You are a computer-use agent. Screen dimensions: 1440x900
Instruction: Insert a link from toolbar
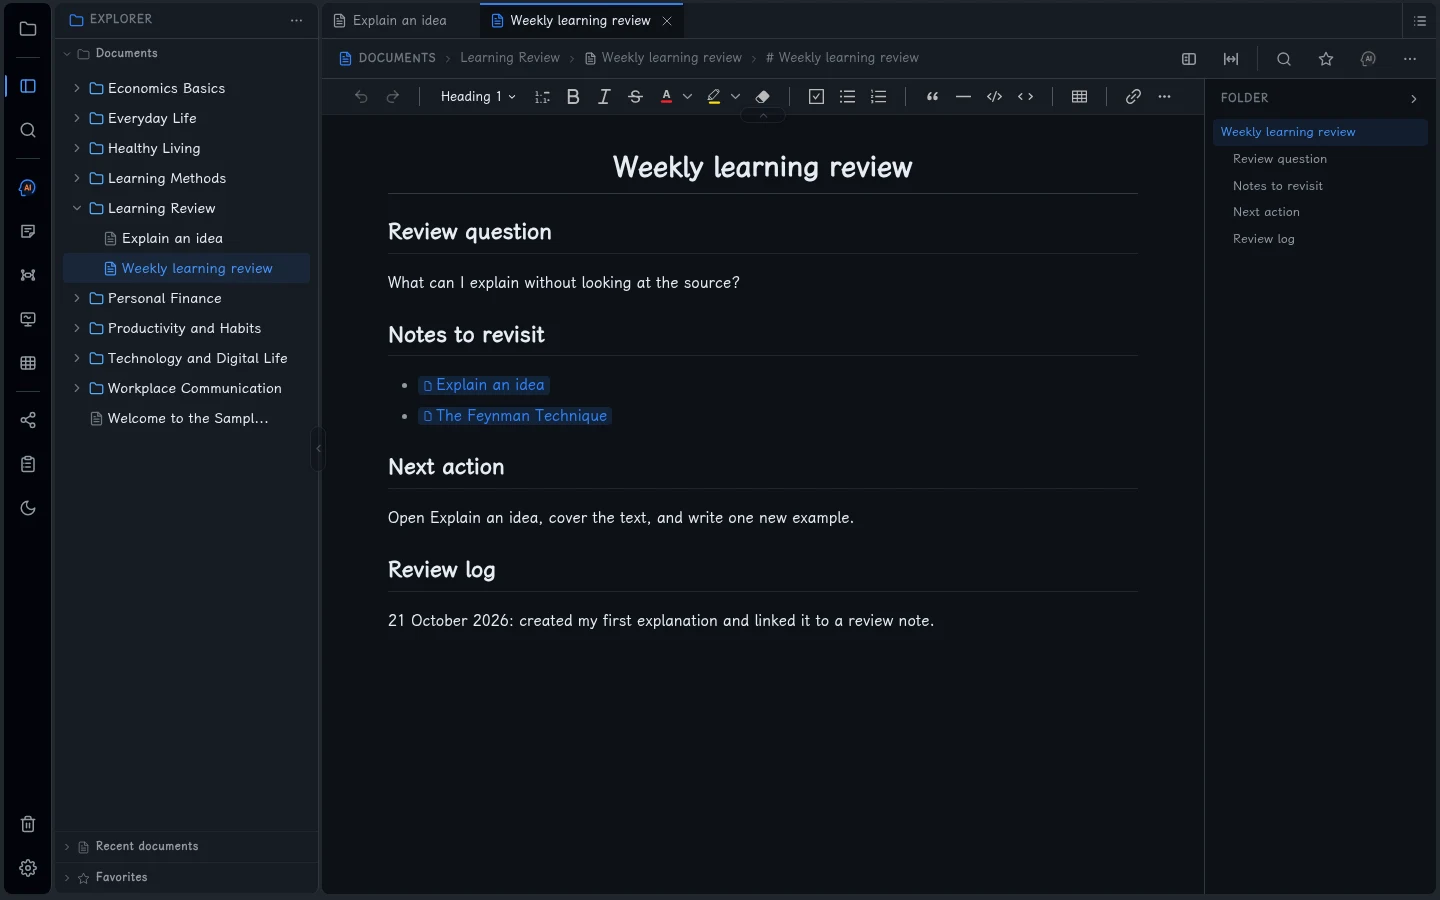[1133, 97]
